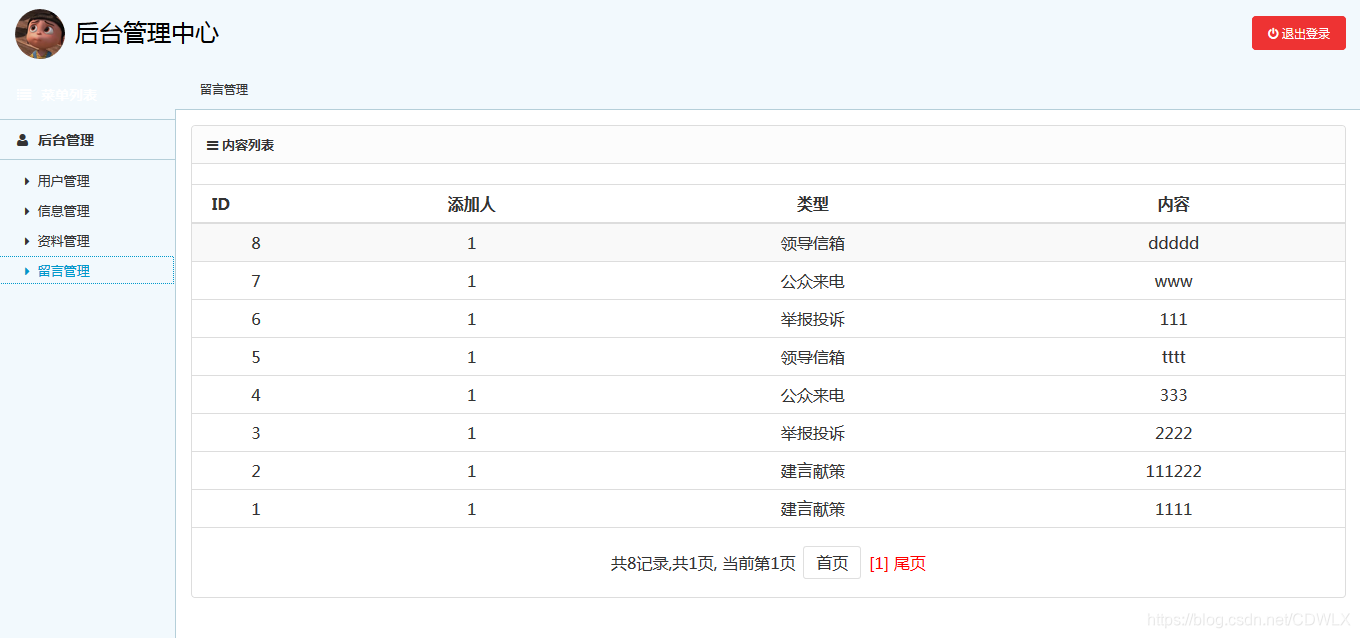Click ID cell with value 7
This screenshot has height=638, width=1360.
click(256, 281)
